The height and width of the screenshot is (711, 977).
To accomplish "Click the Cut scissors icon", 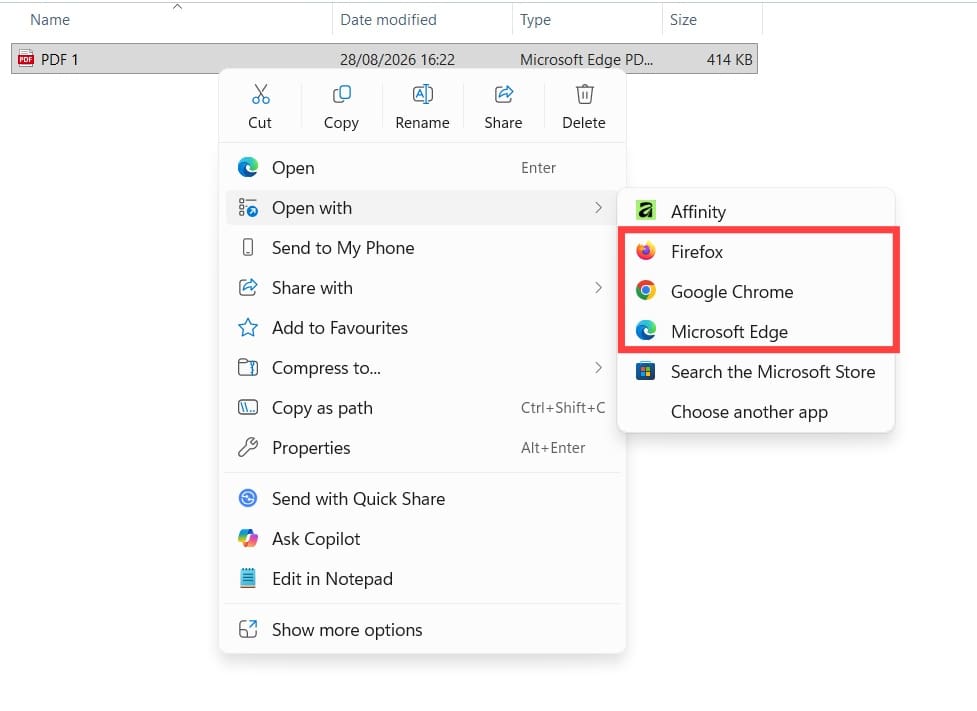I will click(260, 94).
